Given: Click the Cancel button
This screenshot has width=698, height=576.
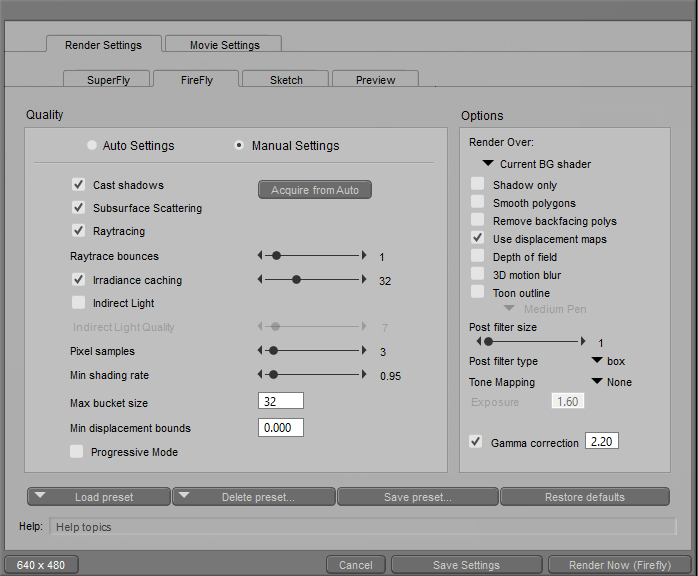Looking at the screenshot, I should point(356,565).
